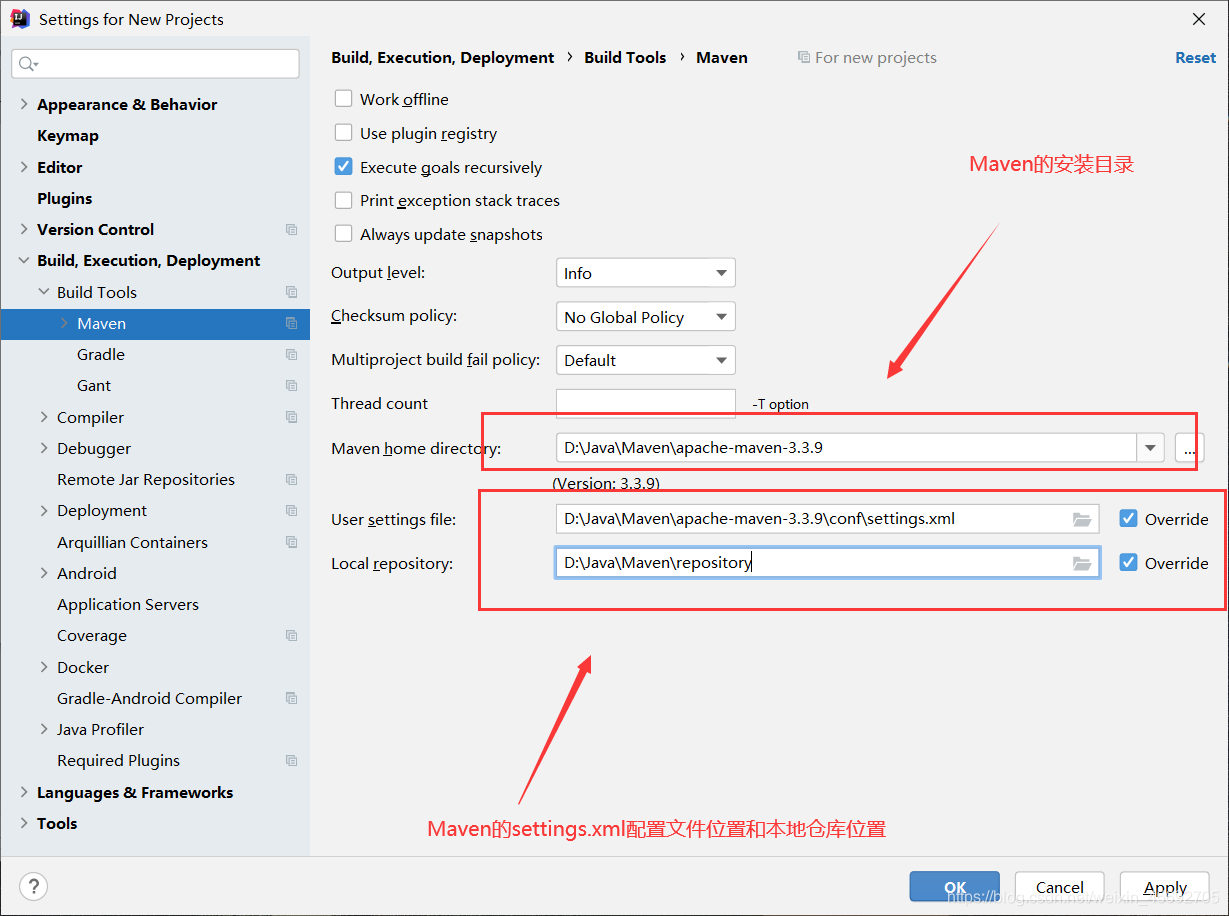Toggle Override for User settings file
The width and height of the screenshot is (1229, 916).
point(1128,519)
